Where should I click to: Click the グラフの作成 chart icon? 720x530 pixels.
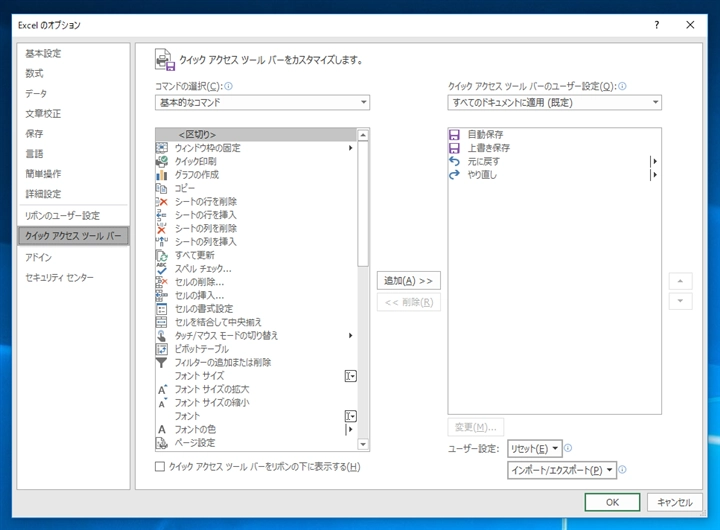pyautogui.click(x=162, y=175)
